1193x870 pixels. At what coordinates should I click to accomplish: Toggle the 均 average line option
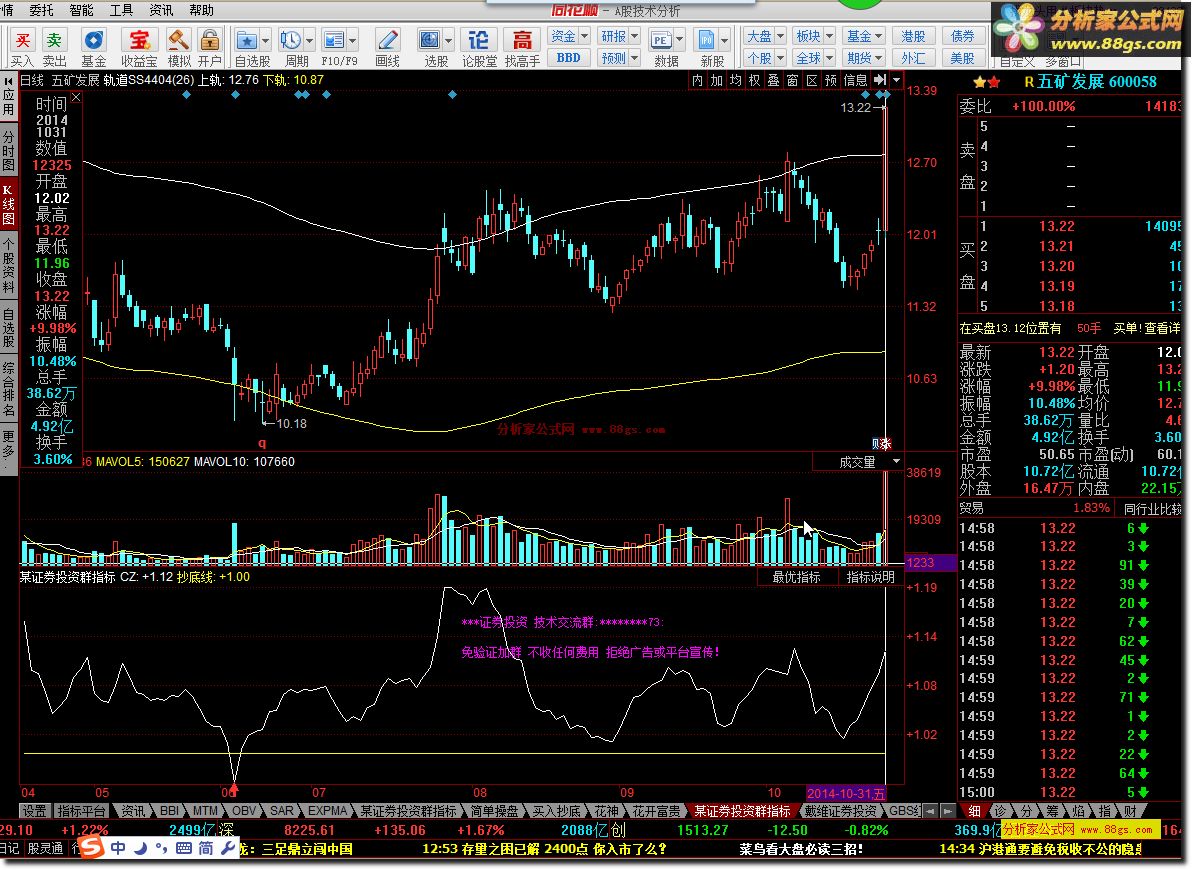click(x=736, y=80)
